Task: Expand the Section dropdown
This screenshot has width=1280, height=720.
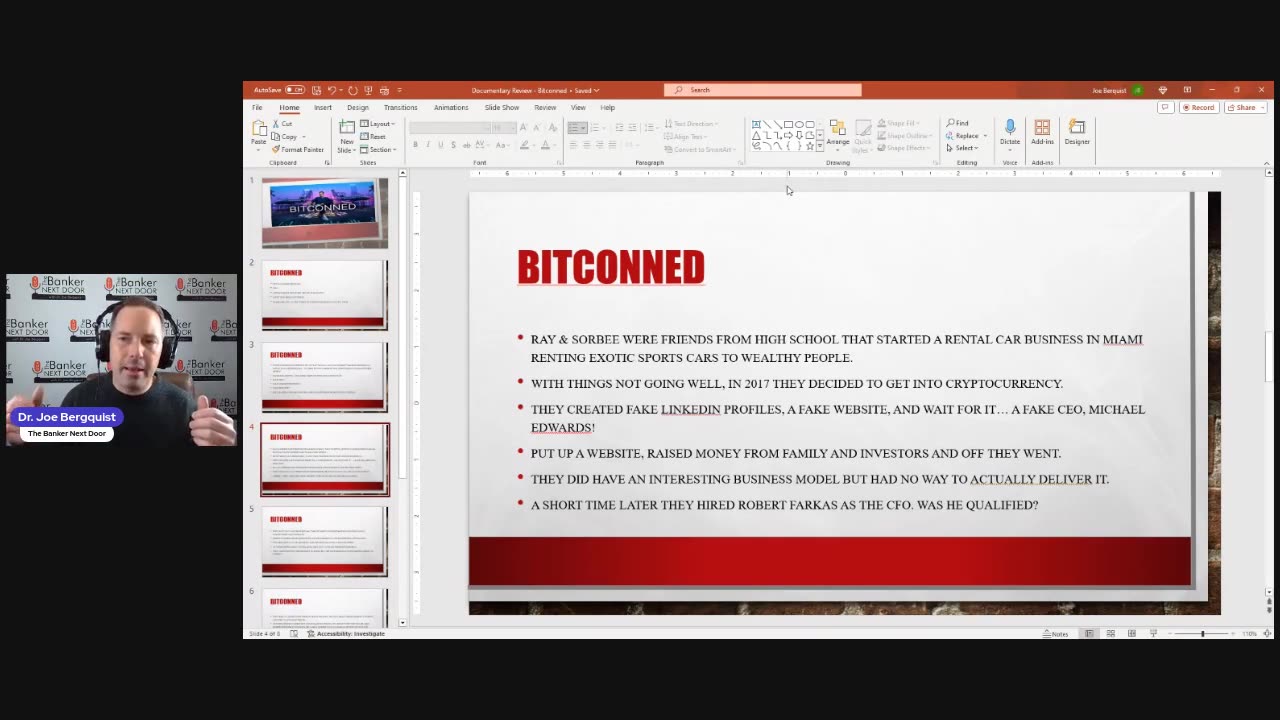Action: click(x=378, y=149)
